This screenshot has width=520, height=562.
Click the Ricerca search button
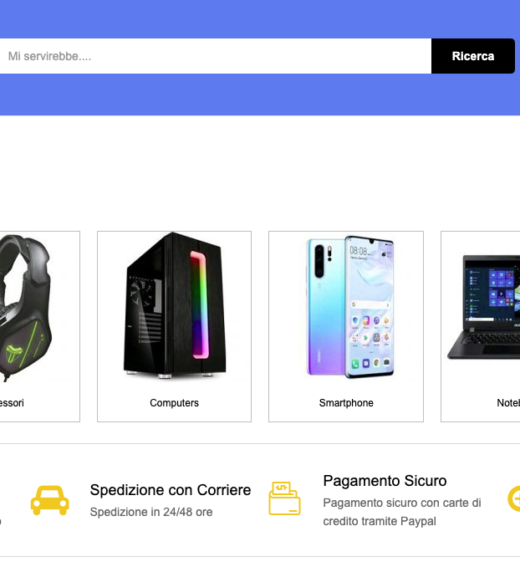(473, 56)
